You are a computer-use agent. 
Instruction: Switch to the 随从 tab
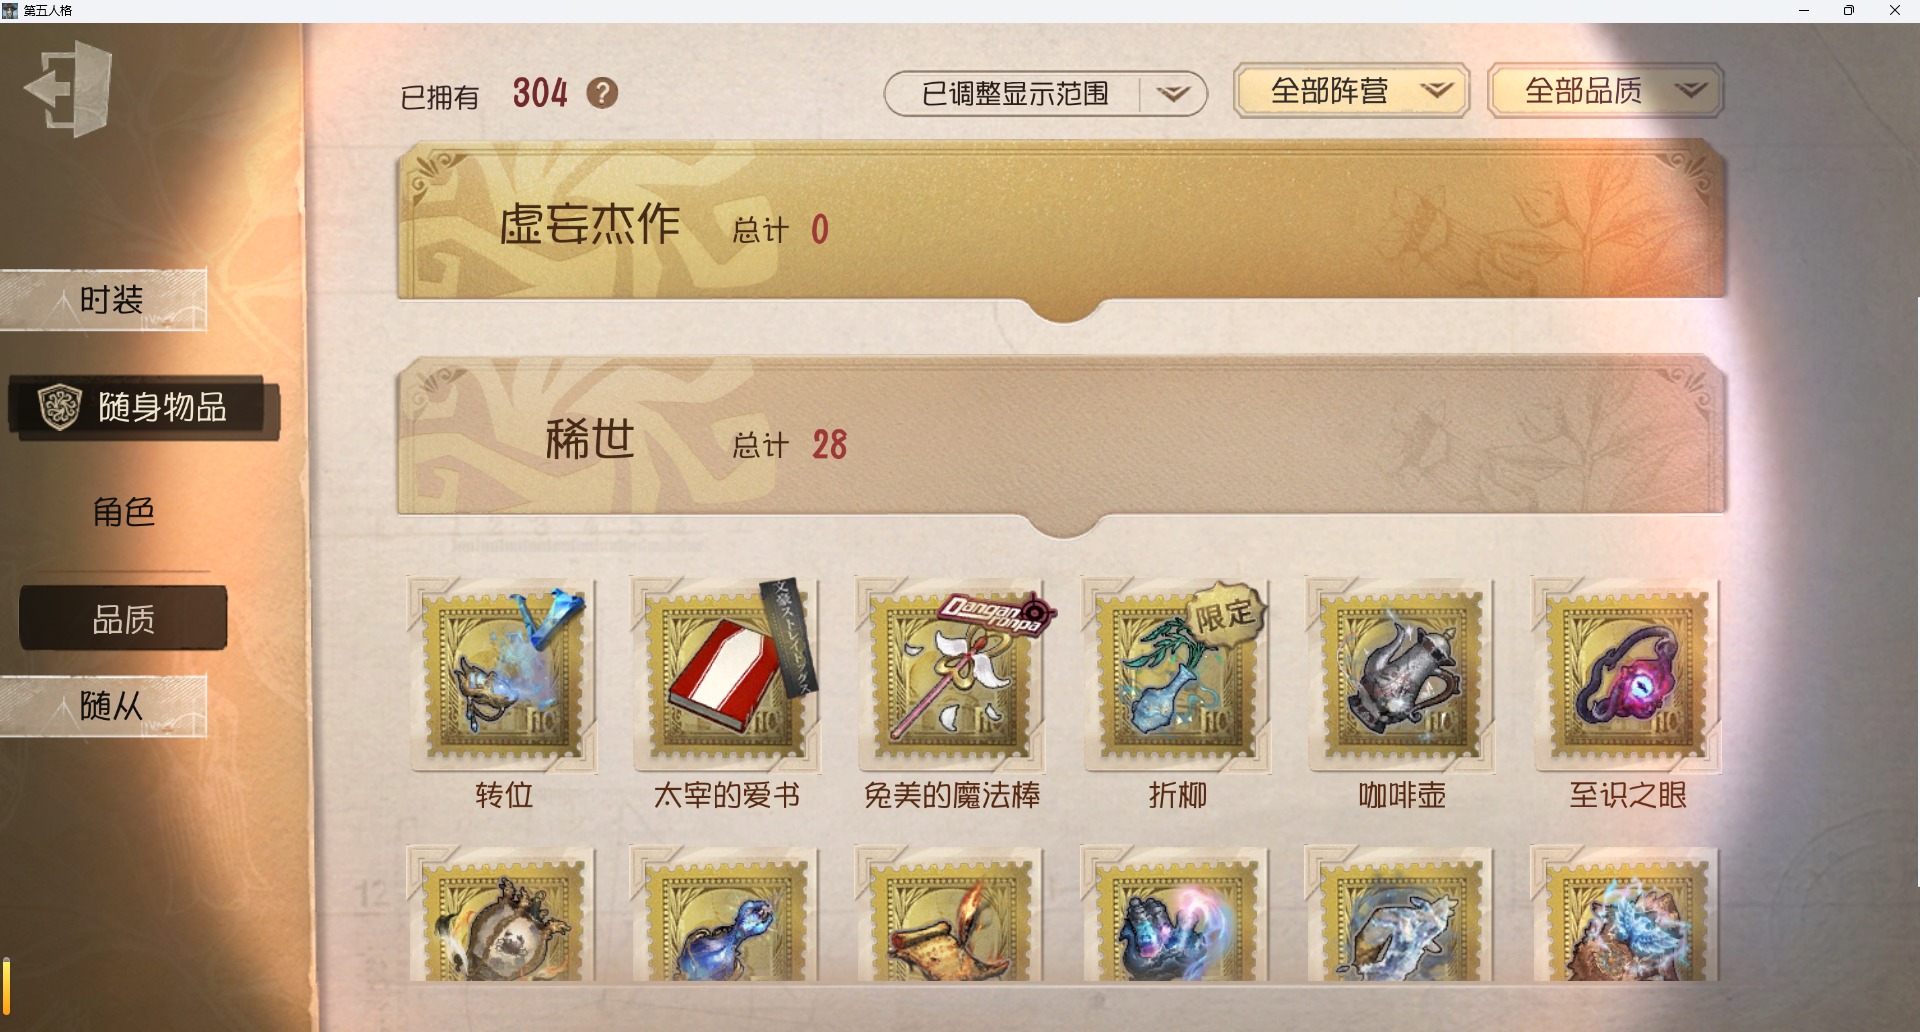(104, 706)
